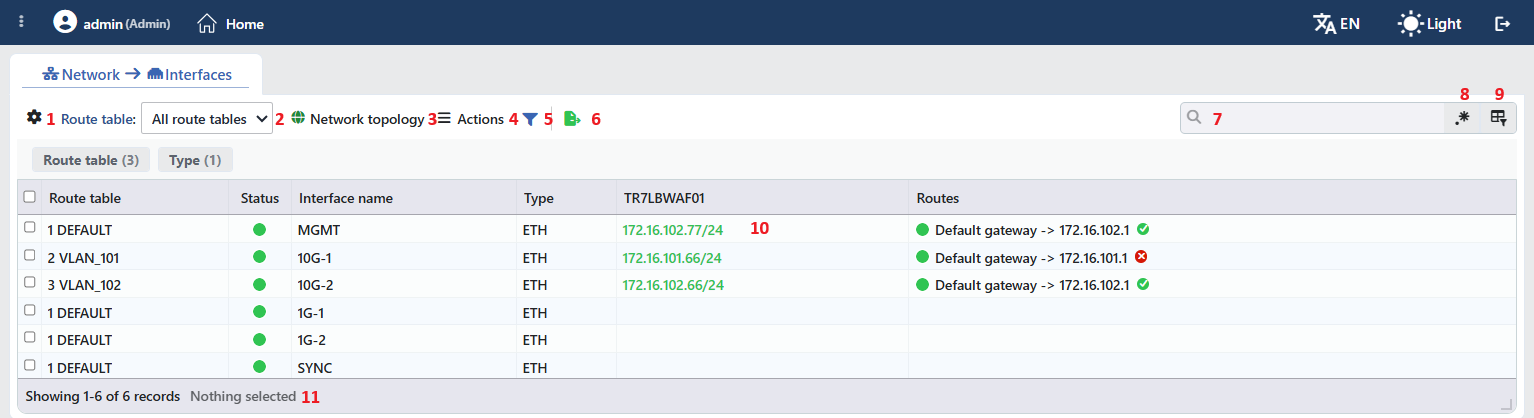The image size is (1534, 418).
Task: Sort by Status column header
Action: (x=260, y=198)
